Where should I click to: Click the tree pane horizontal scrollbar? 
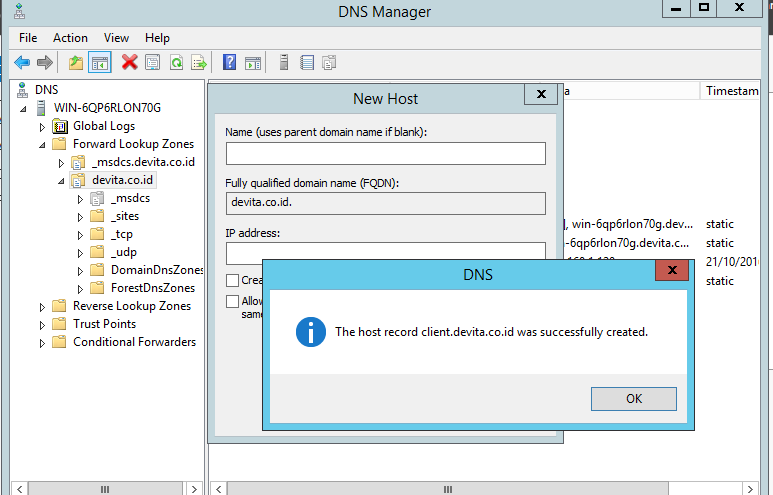click(x=105, y=488)
